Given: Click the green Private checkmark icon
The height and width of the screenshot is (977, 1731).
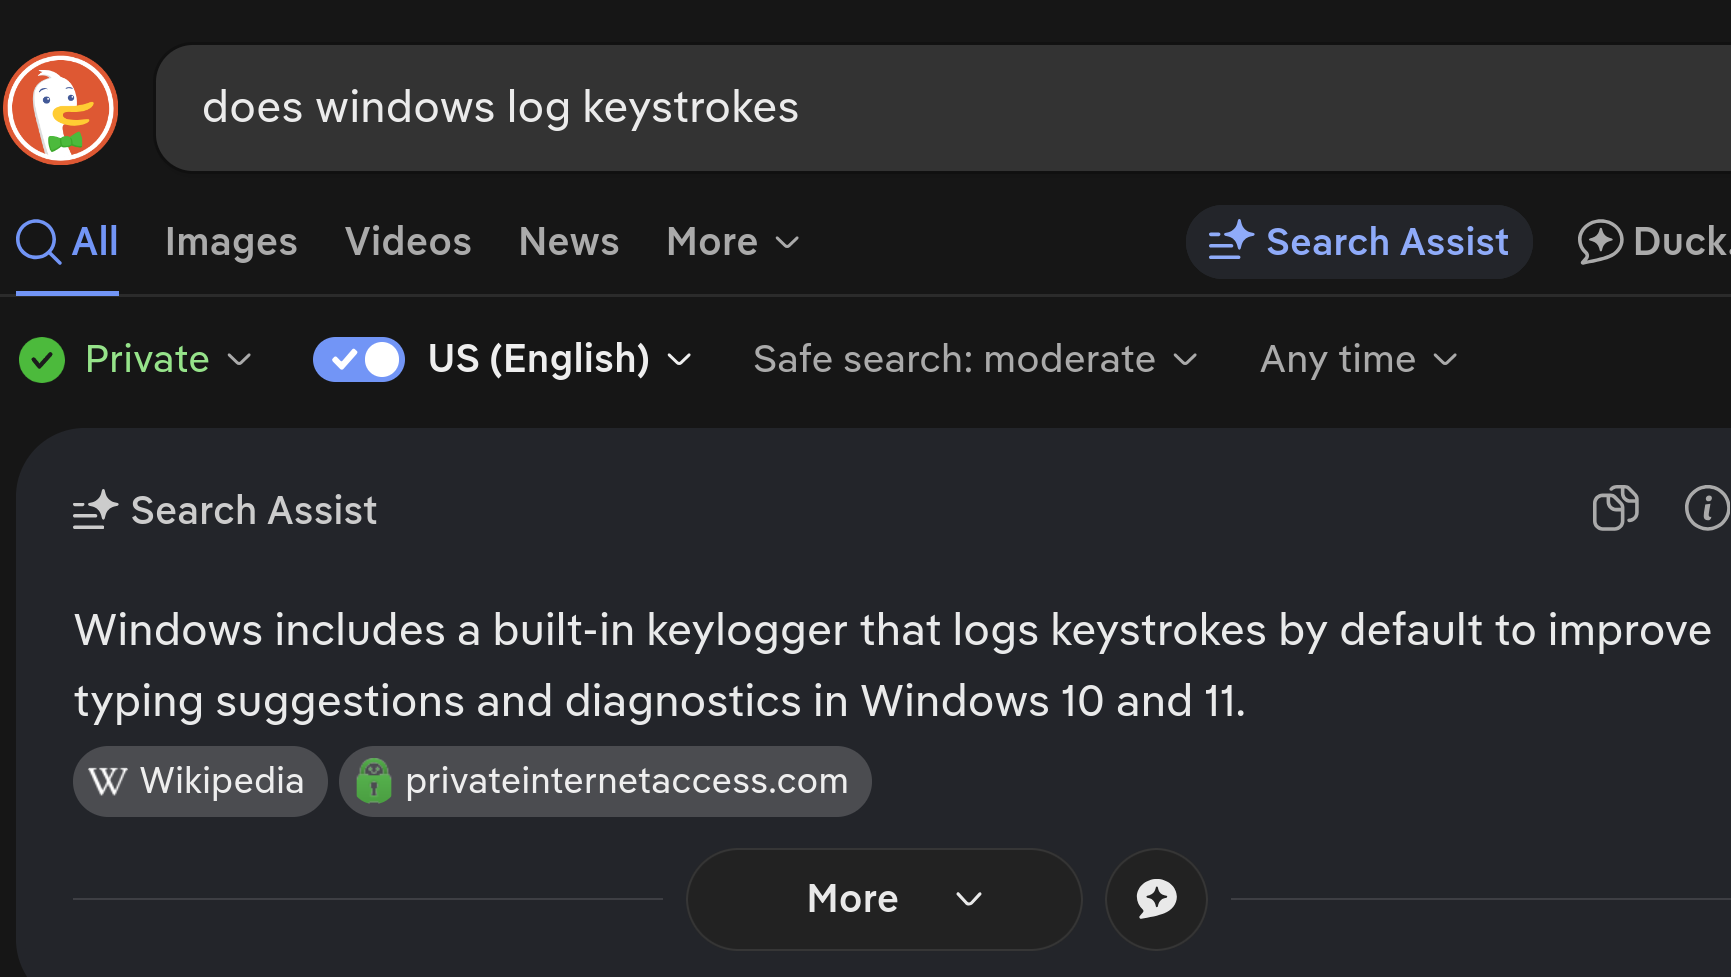Looking at the screenshot, I should coord(42,360).
